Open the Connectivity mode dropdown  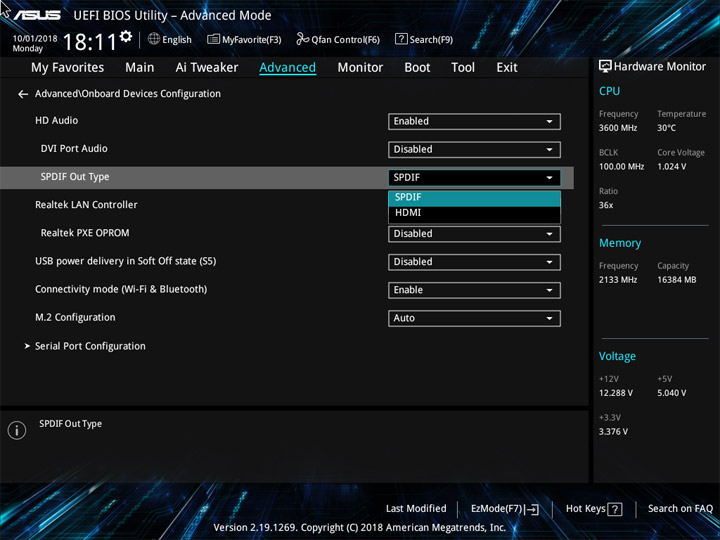pyautogui.click(x=474, y=290)
